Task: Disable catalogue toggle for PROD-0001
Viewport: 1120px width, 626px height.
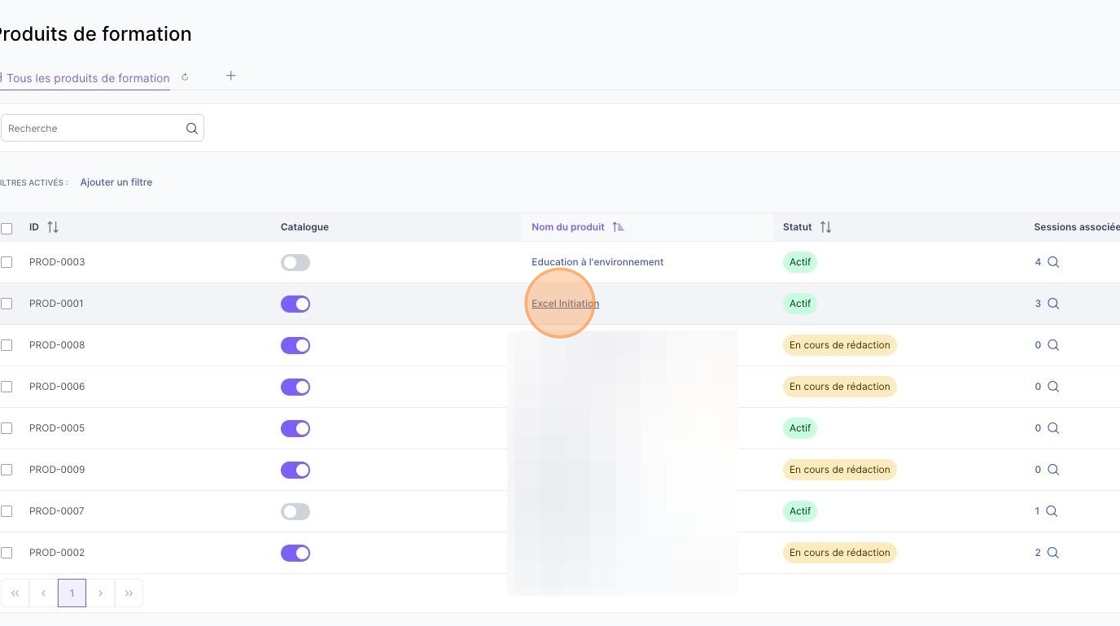Action: [295, 304]
